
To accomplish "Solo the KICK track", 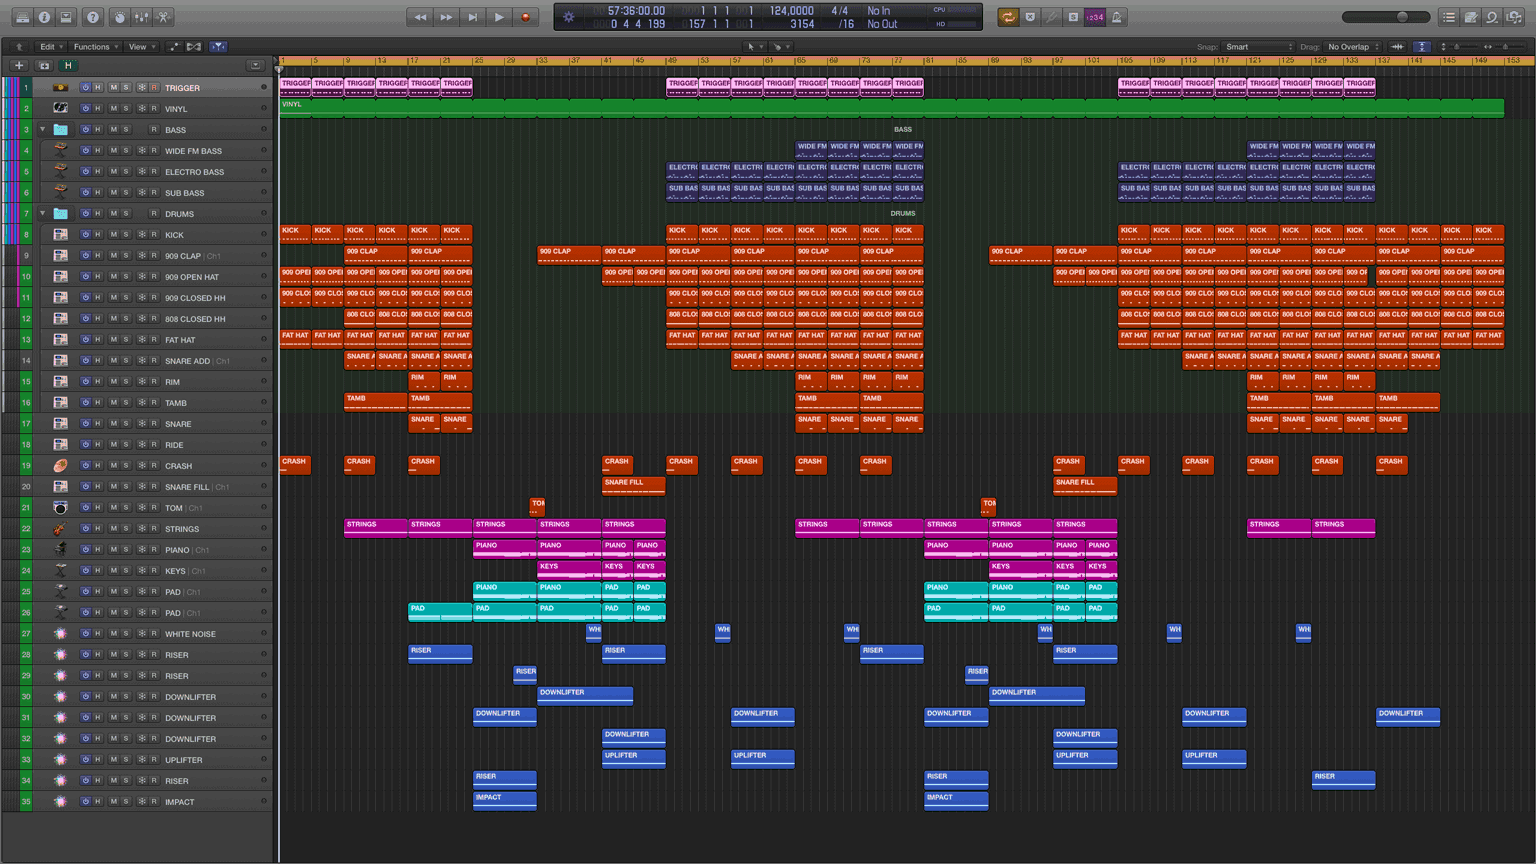I will (128, 234).
